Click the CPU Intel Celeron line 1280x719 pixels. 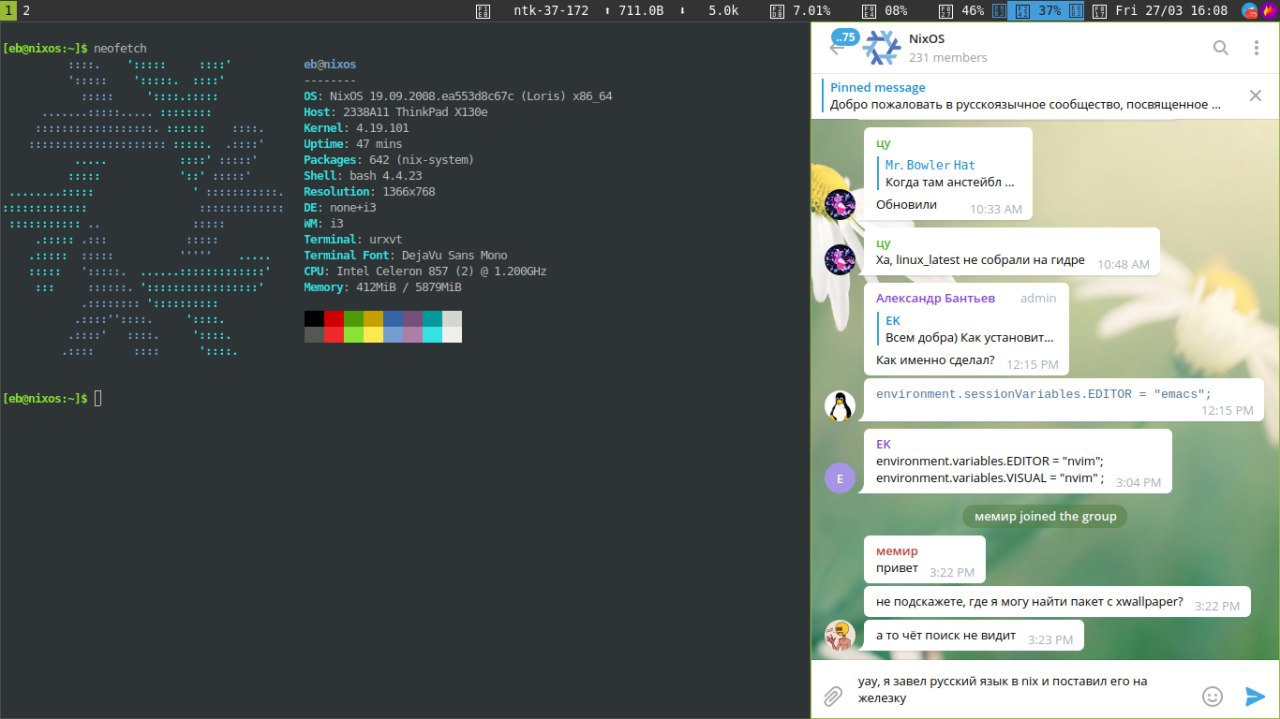tap(425, 271)
